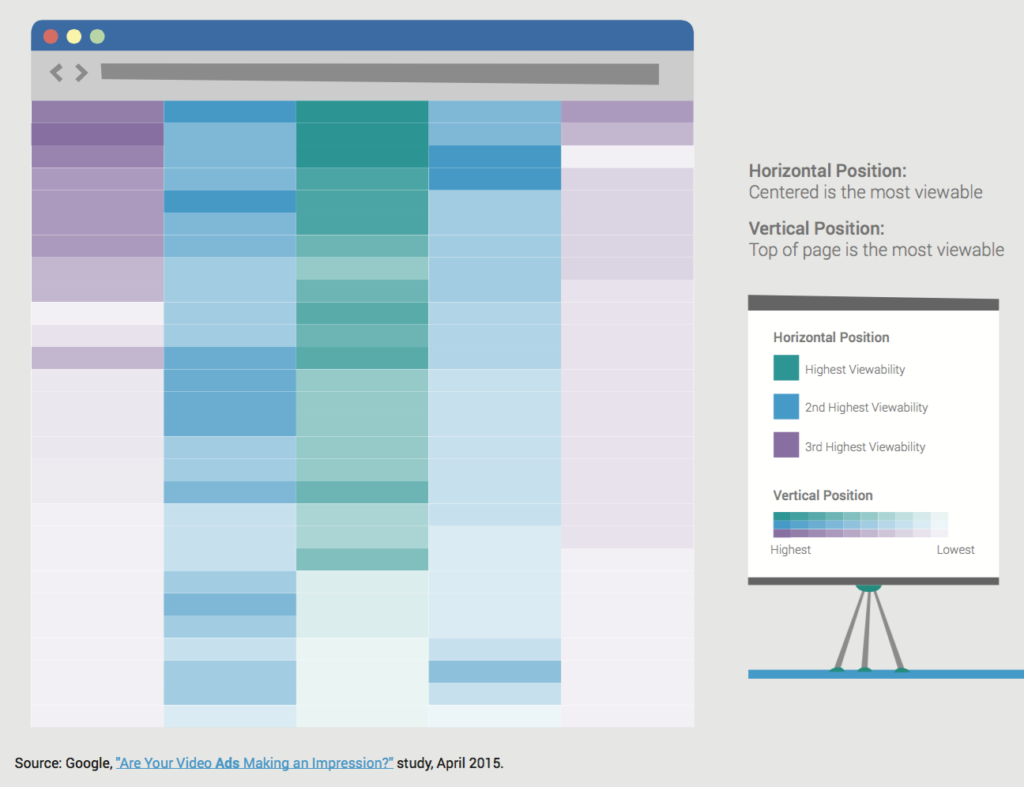This screenshot has height=787, width=1024.
Task: Click the "2nd Highest Viewability" legend label
Action: tap(866, 408)
